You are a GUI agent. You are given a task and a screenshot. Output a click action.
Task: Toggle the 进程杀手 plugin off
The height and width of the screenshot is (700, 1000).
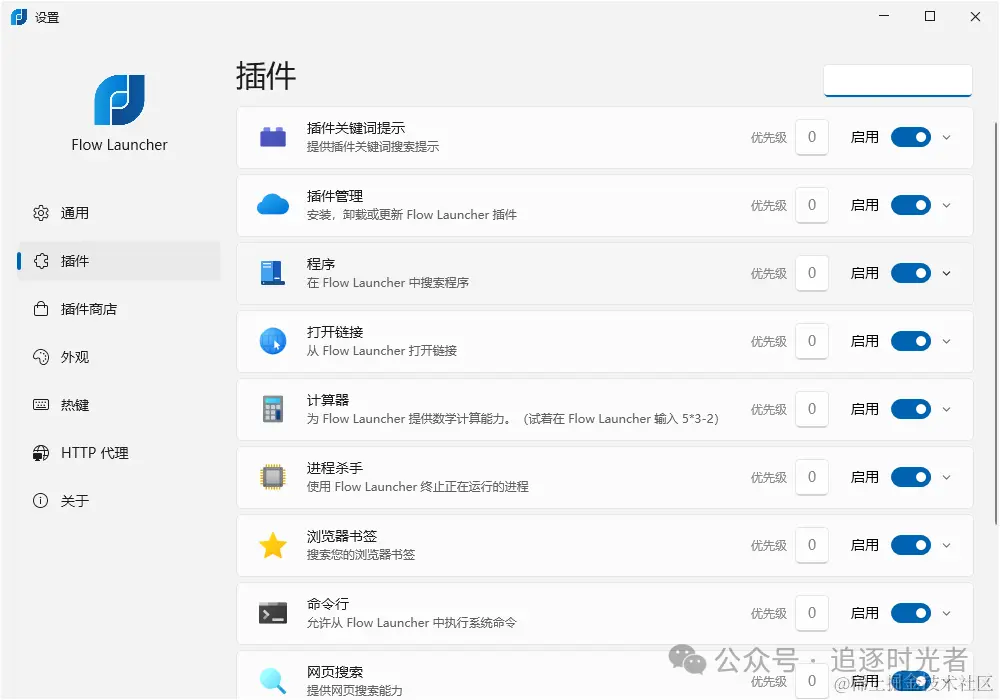[x=911, y=477]
